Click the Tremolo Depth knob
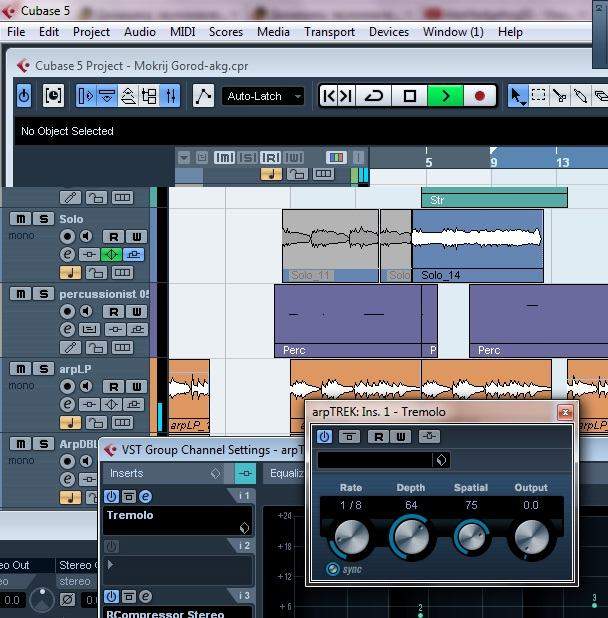This screenshot has width=608, height=618. (x=410, y=538)
